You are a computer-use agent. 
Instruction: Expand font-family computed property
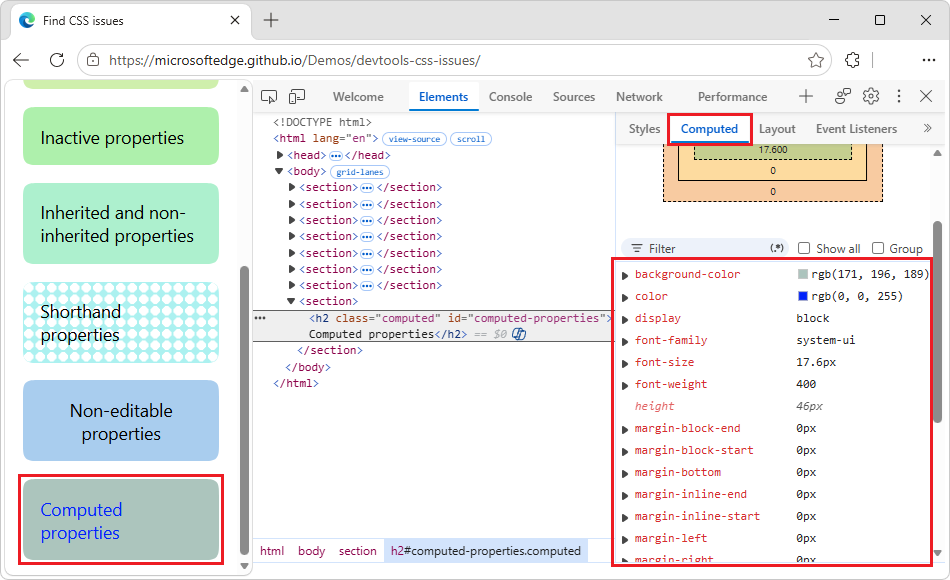click(x=625, y=341)
